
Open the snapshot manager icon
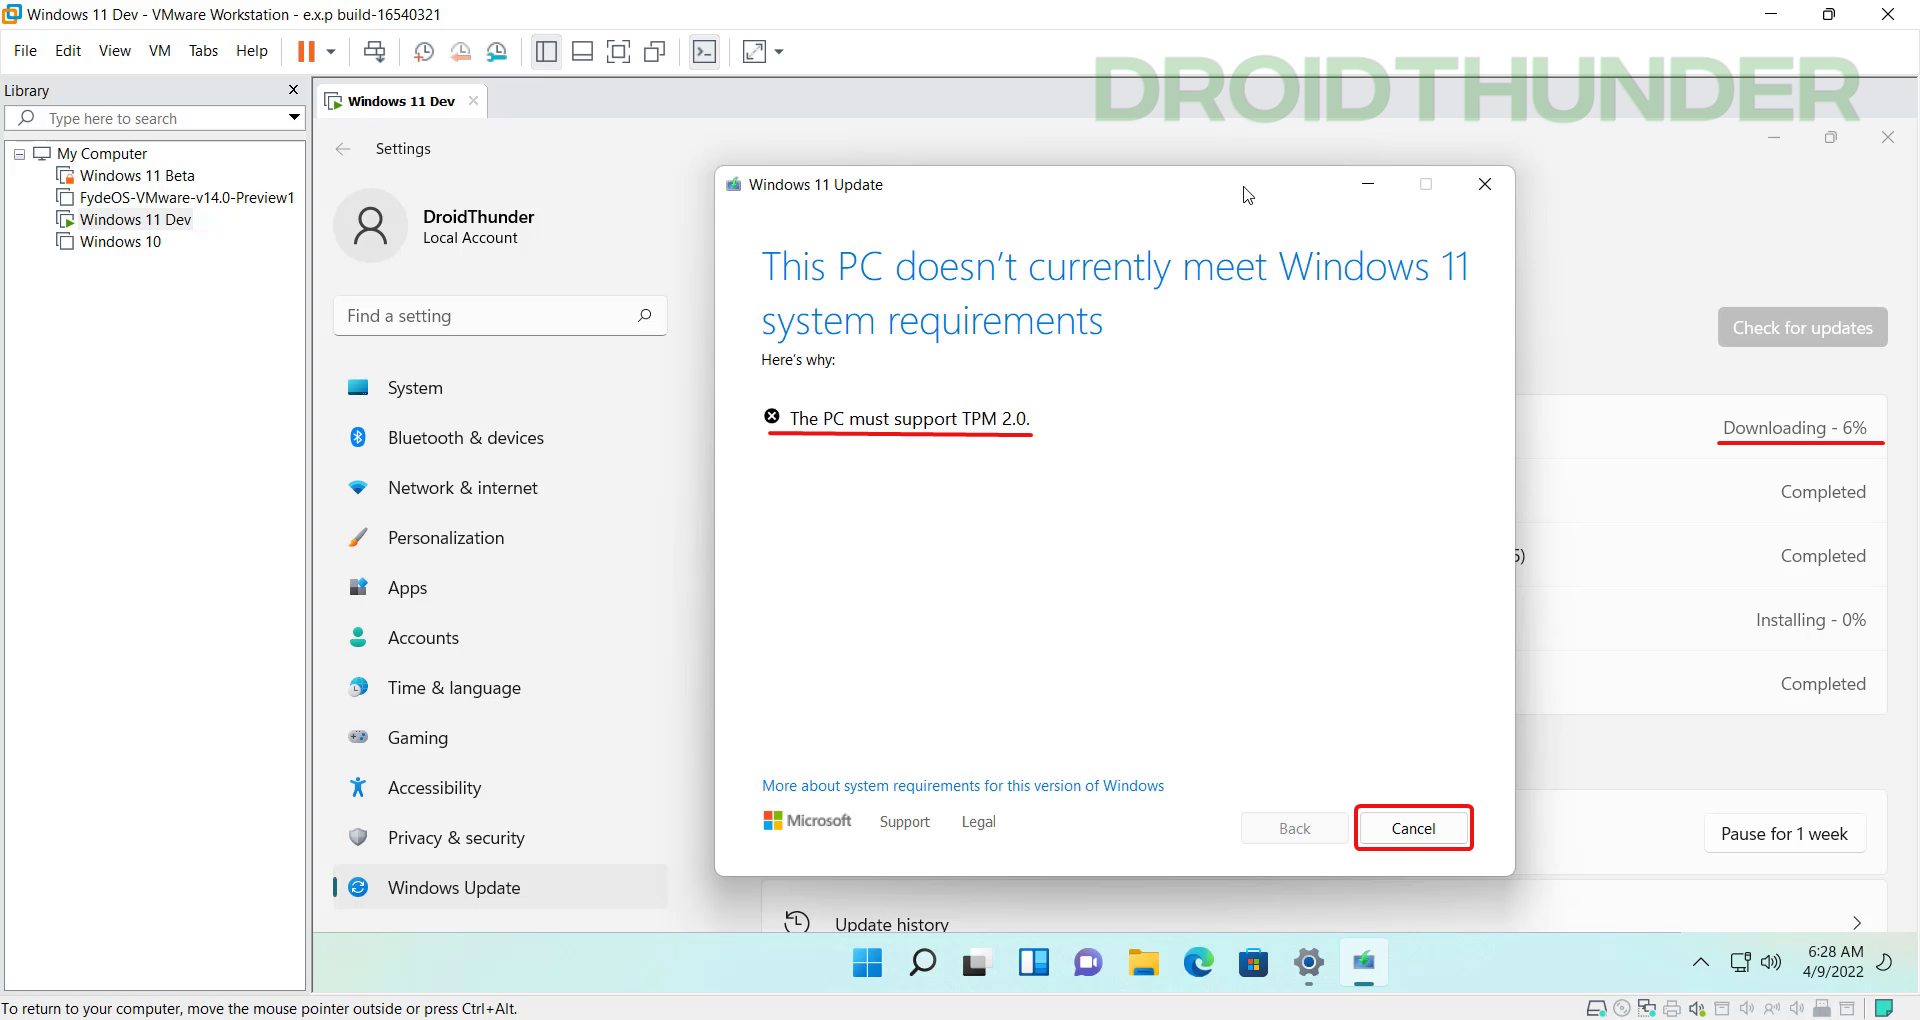point(497,51)
